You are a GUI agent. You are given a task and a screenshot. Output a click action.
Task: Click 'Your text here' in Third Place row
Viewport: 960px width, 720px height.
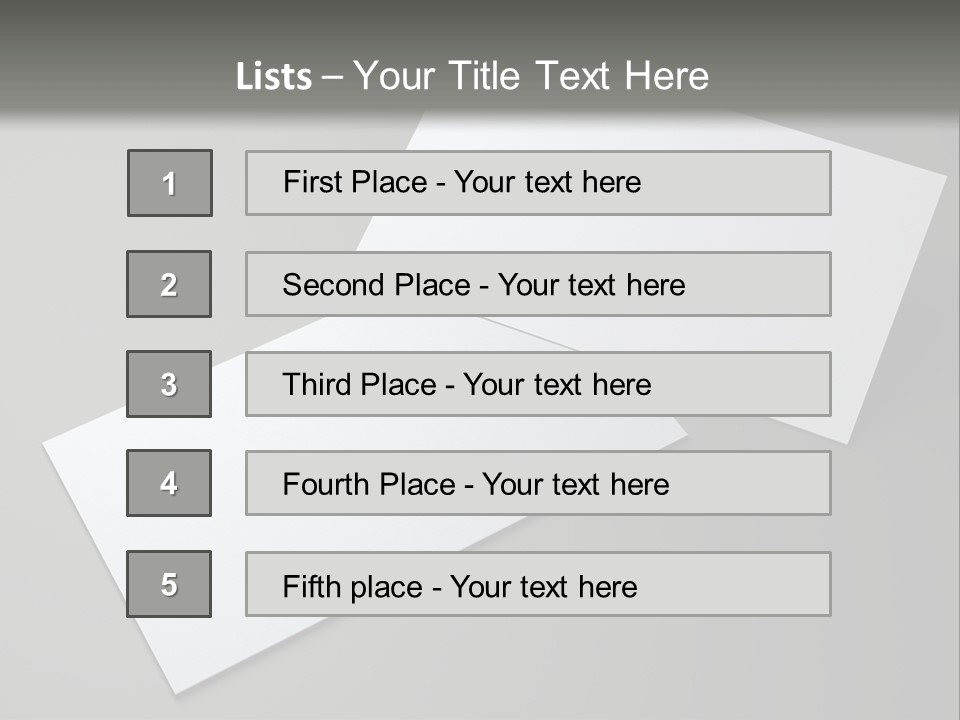(557, 385)
